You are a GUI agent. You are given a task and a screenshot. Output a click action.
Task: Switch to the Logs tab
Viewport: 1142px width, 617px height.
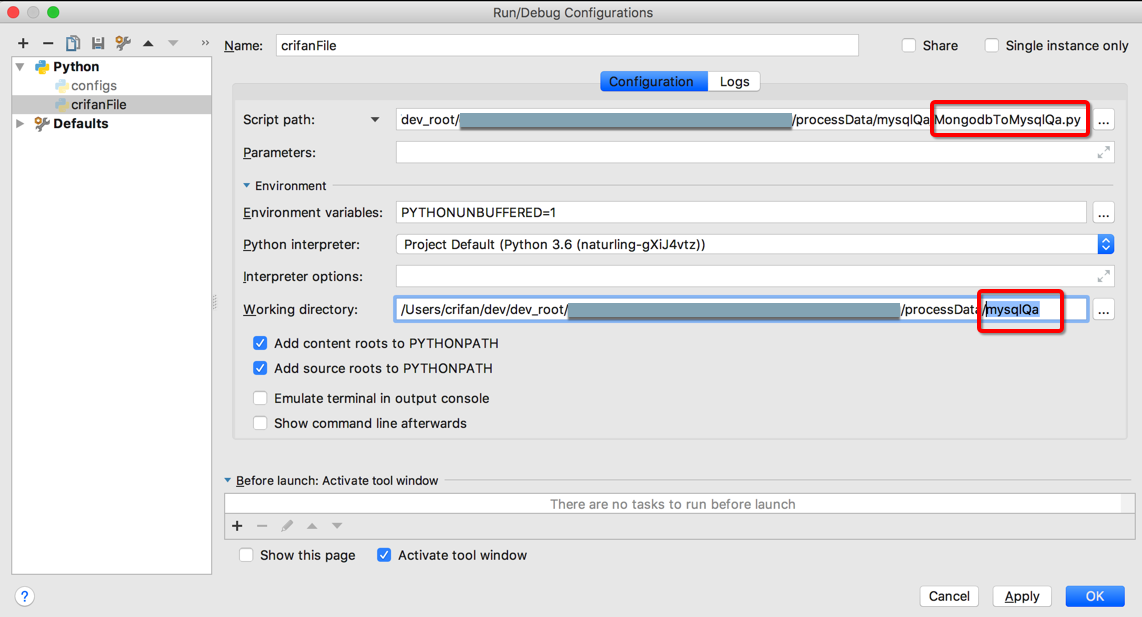[x=734, y=82]
